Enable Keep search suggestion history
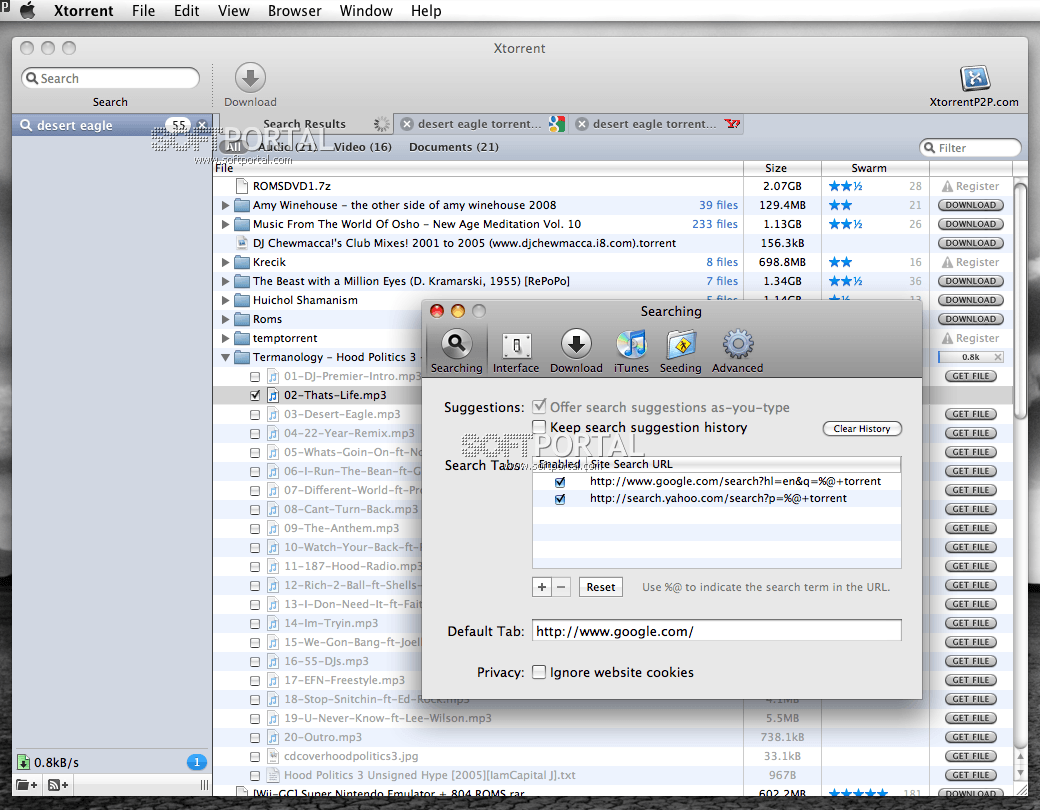Image resolution: width=1040 pixels, height=810 pixels. (x=540, y=427)
